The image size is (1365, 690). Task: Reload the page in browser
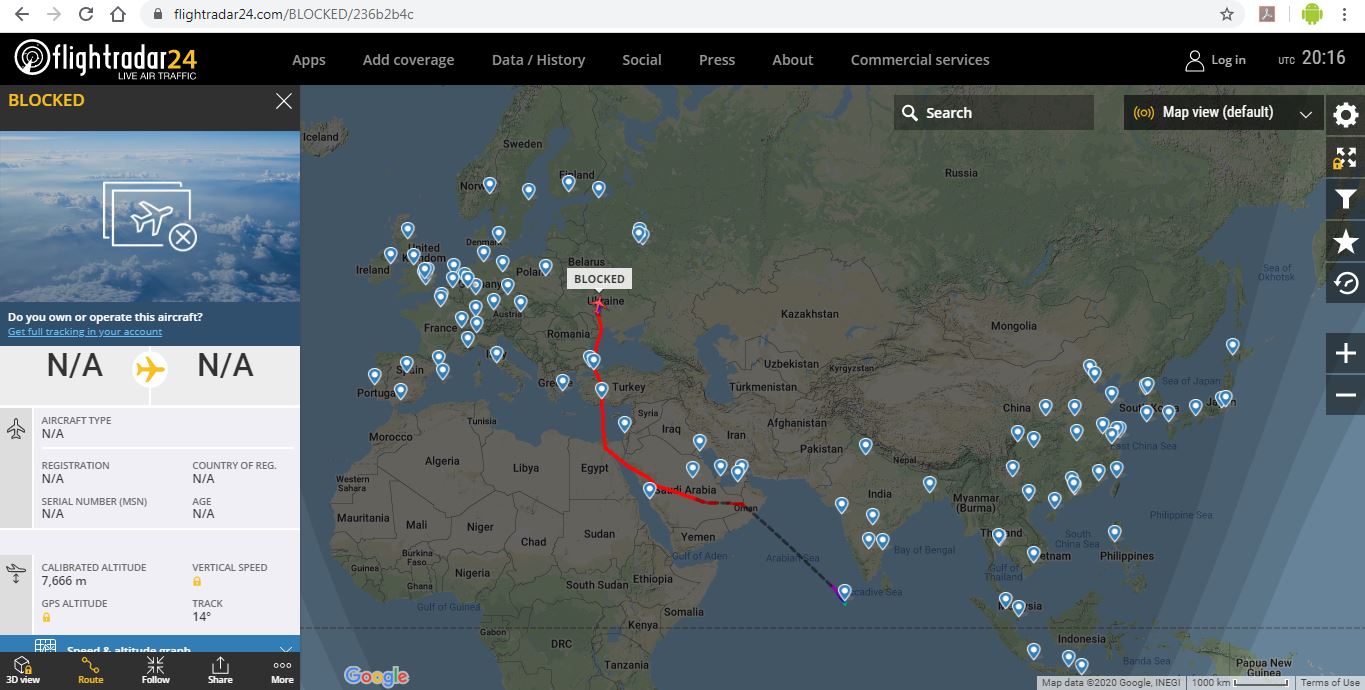point(86,15)
